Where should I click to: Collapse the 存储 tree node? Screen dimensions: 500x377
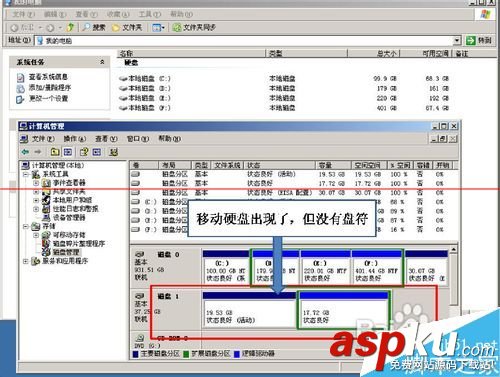coord(25,226)
